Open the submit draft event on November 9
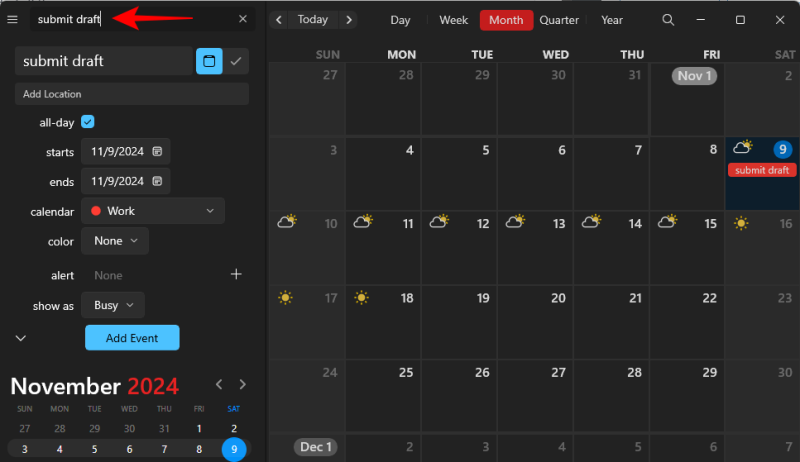The width and height of the screenshot is (800, 462). [762, 170]
